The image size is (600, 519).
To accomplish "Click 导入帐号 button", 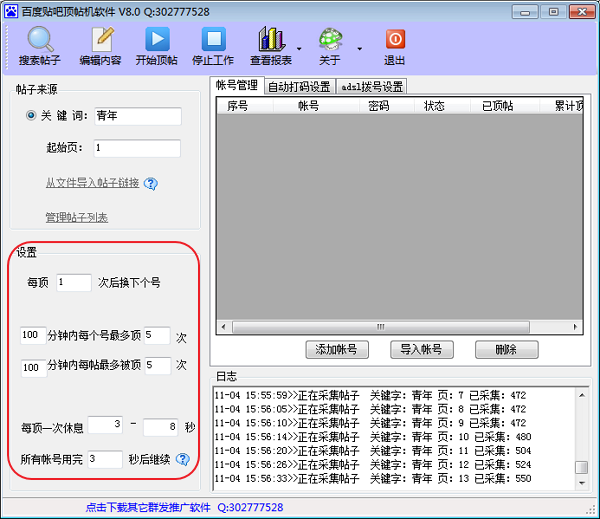I will [x=422, y=349].
